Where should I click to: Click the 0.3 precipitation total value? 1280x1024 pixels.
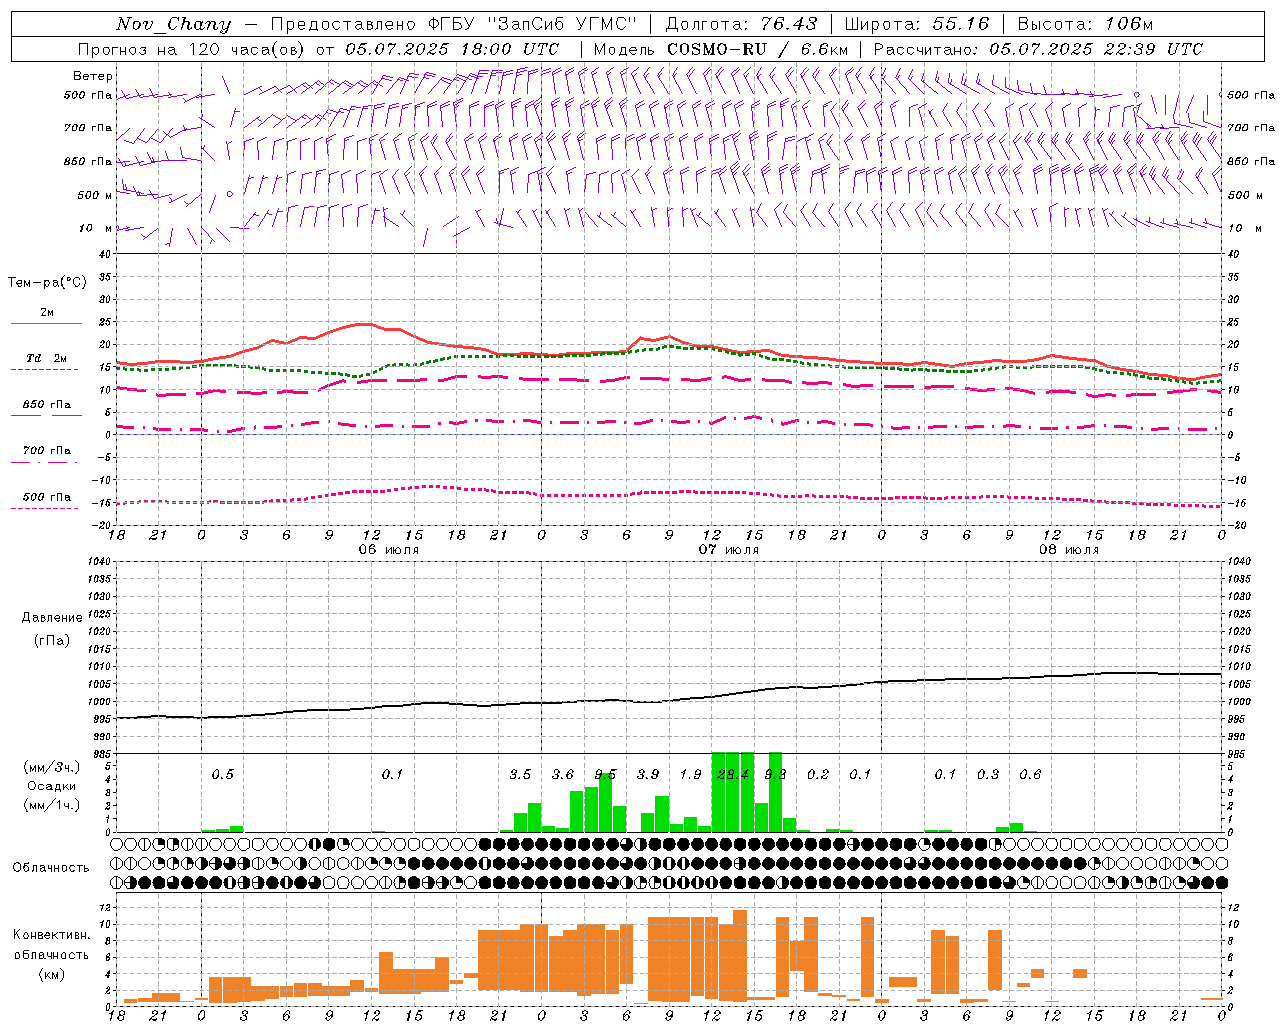[x=988, y=774]
